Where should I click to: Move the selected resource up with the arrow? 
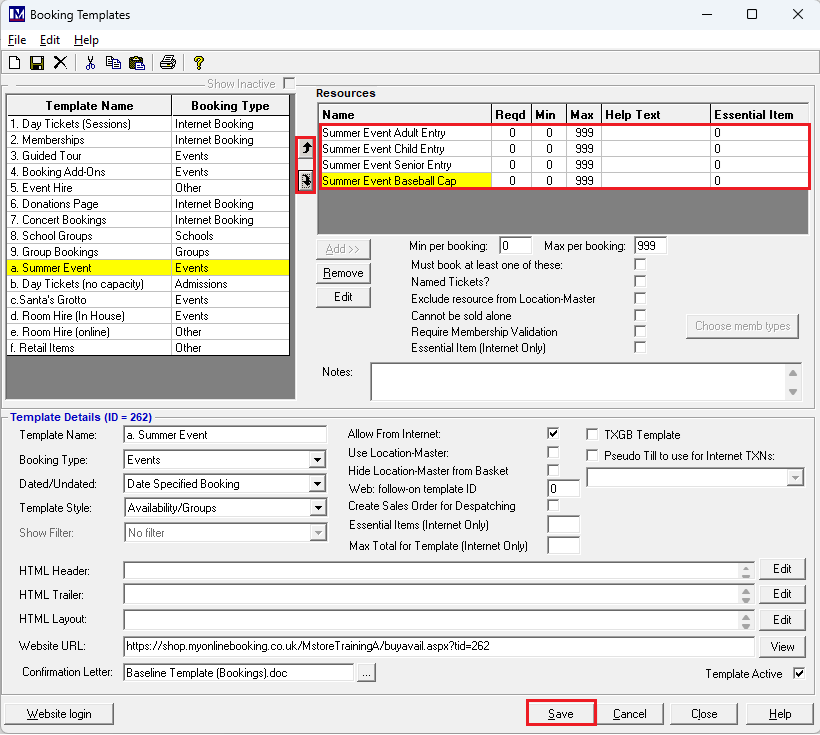(x=306, y=148)
